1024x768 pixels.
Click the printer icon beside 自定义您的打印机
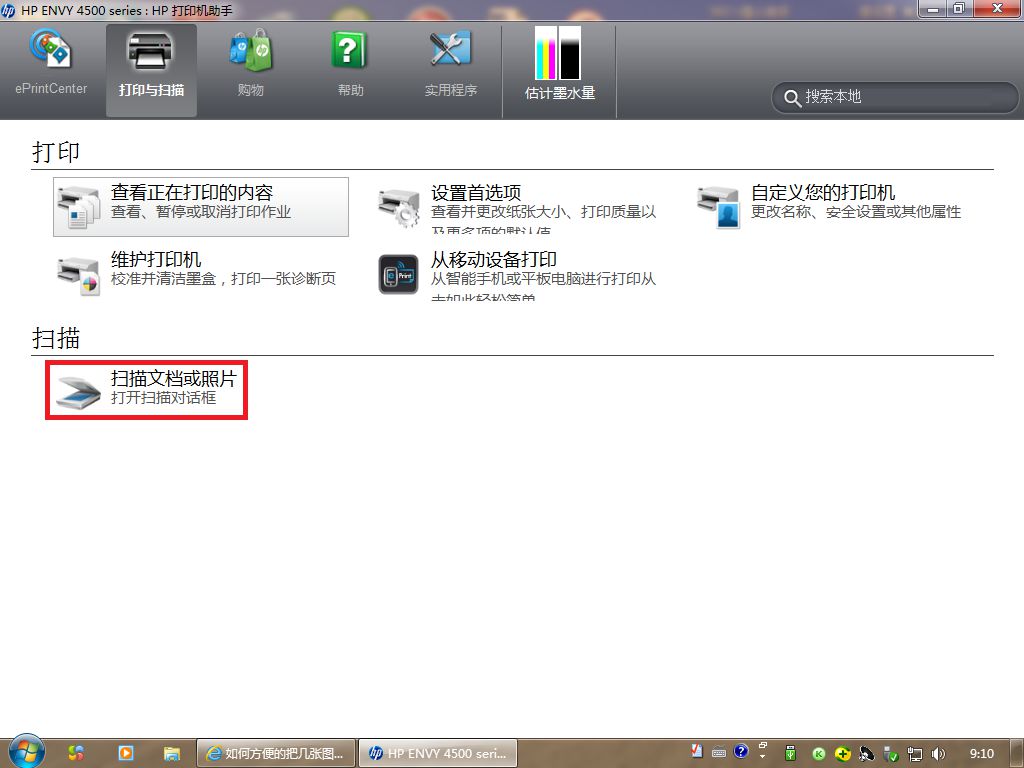point(718,207)
